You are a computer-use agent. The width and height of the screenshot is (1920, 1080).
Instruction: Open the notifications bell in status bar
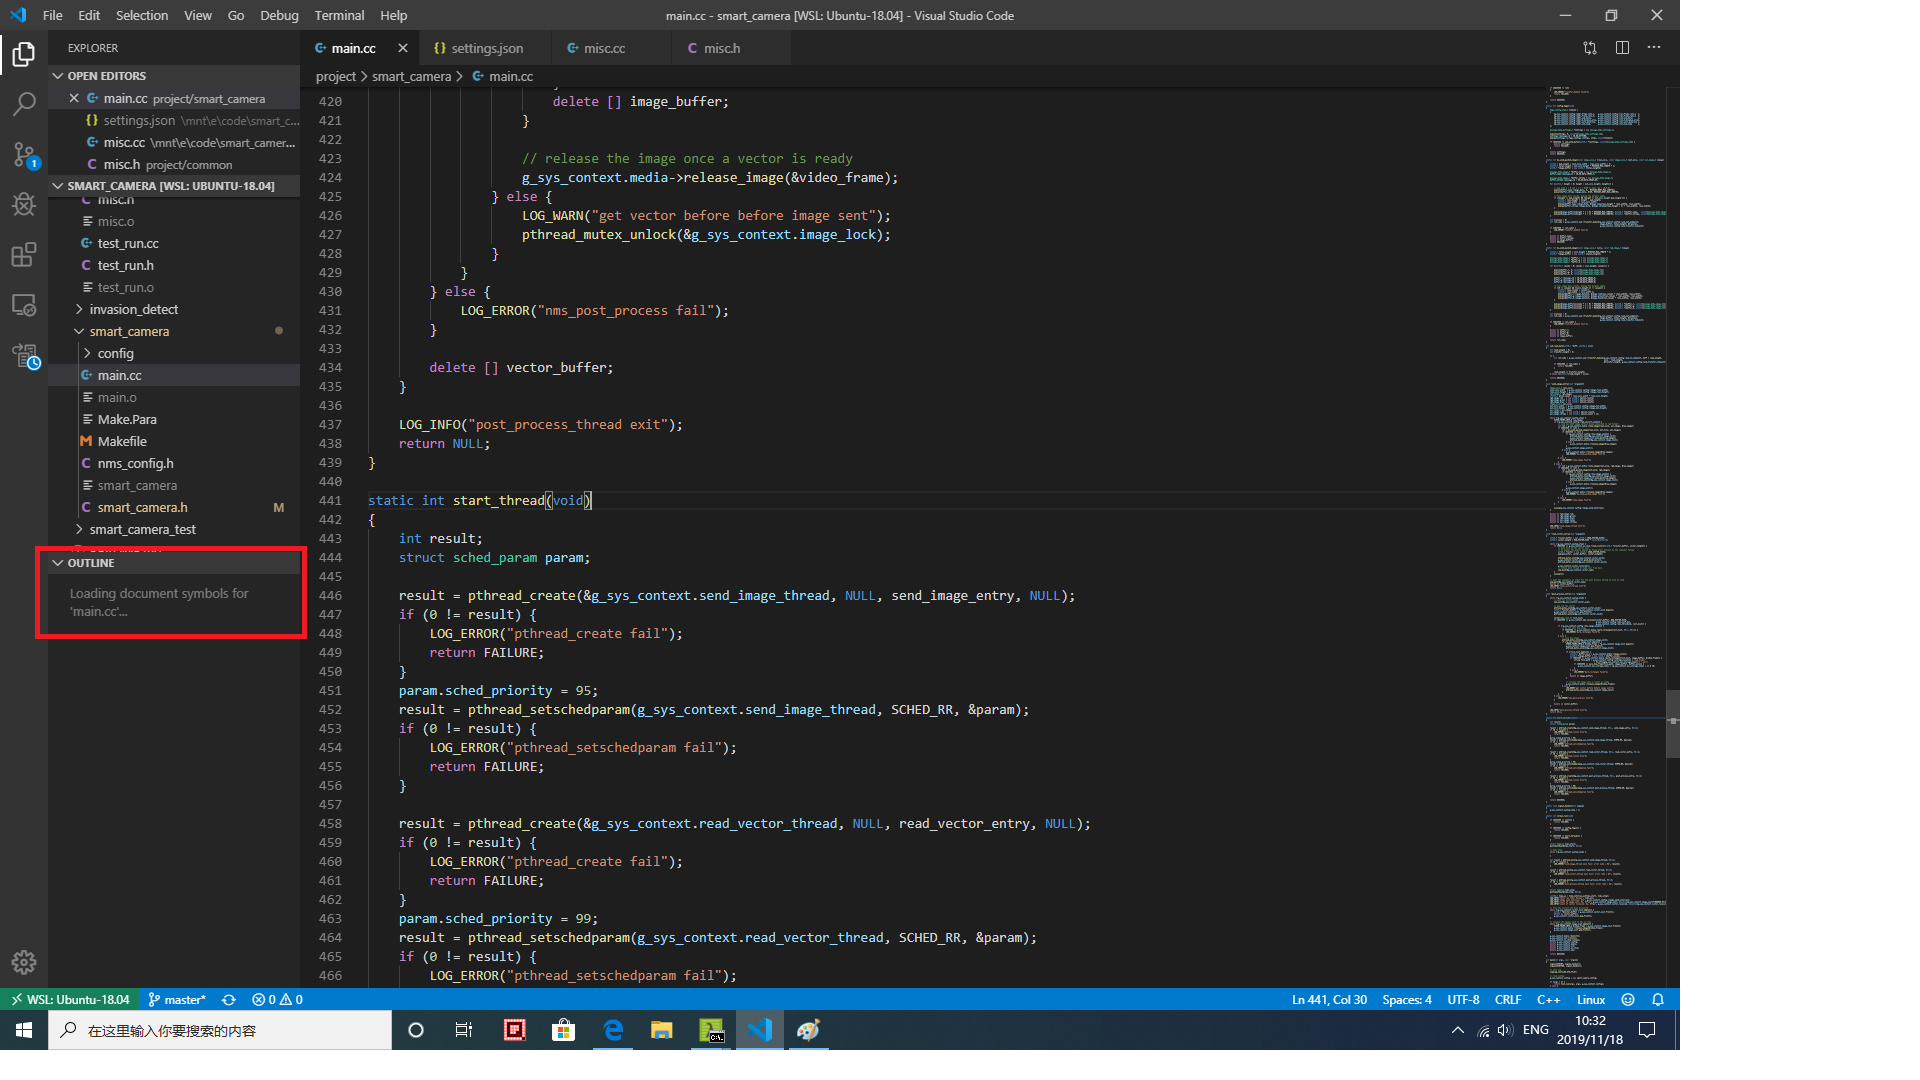[x=1658, y=999]
